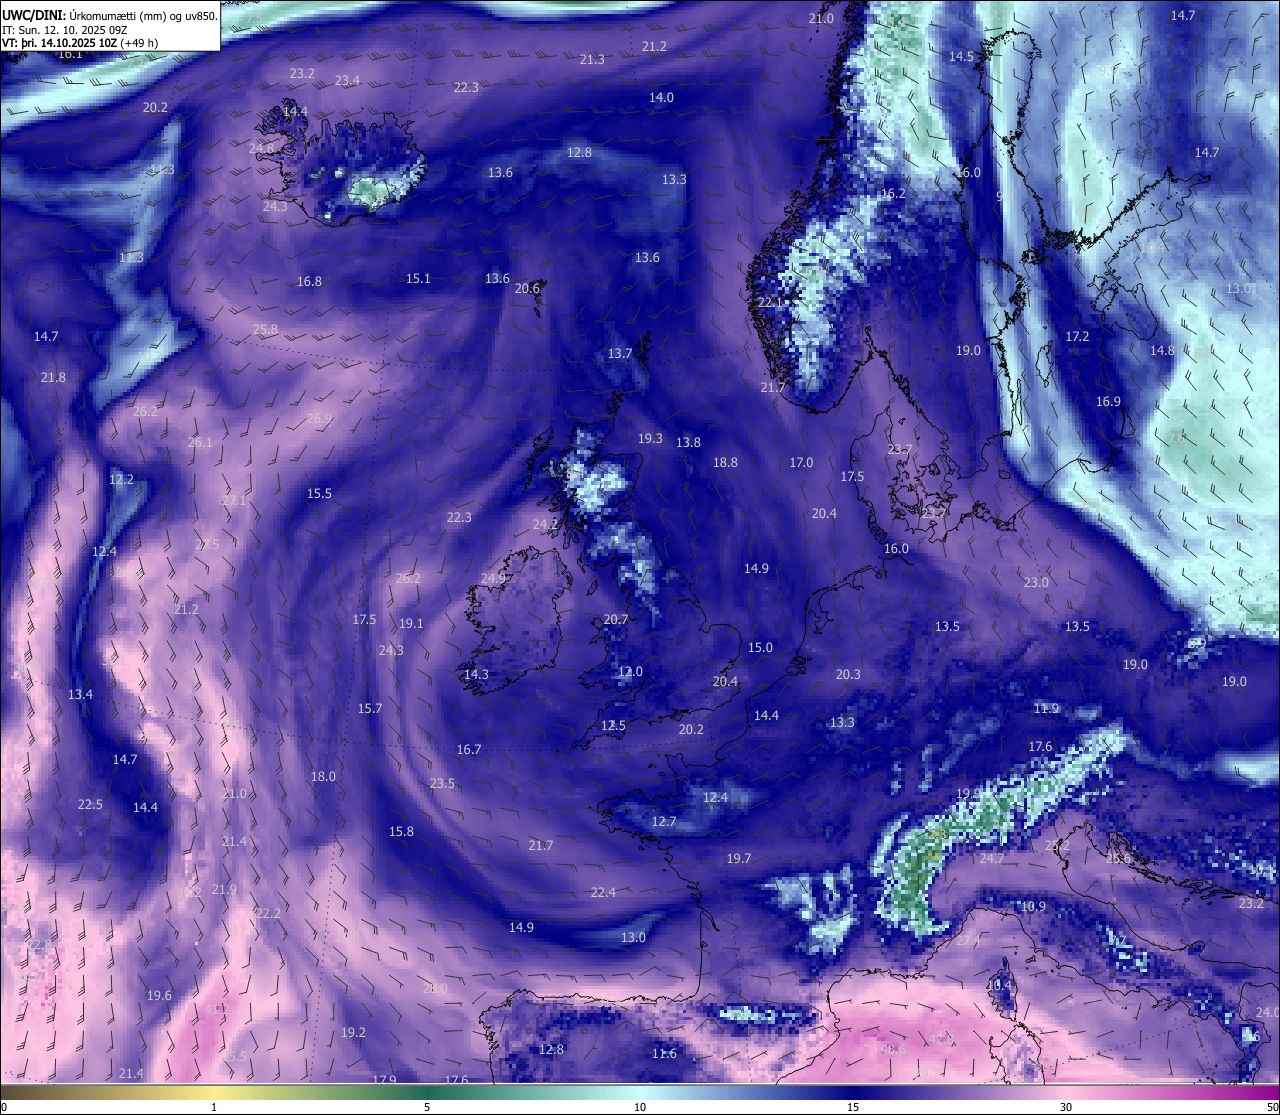Select the 19.3 value east of Scotland
1280x1115 pixels.
[650, 439]
